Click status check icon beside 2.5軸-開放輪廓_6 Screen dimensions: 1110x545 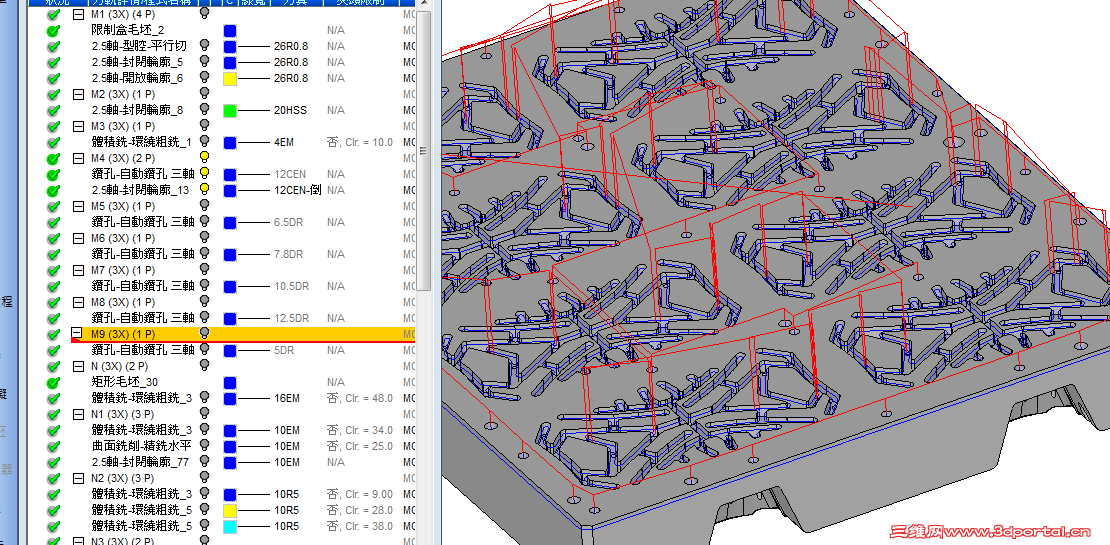(x=53, y=79)
